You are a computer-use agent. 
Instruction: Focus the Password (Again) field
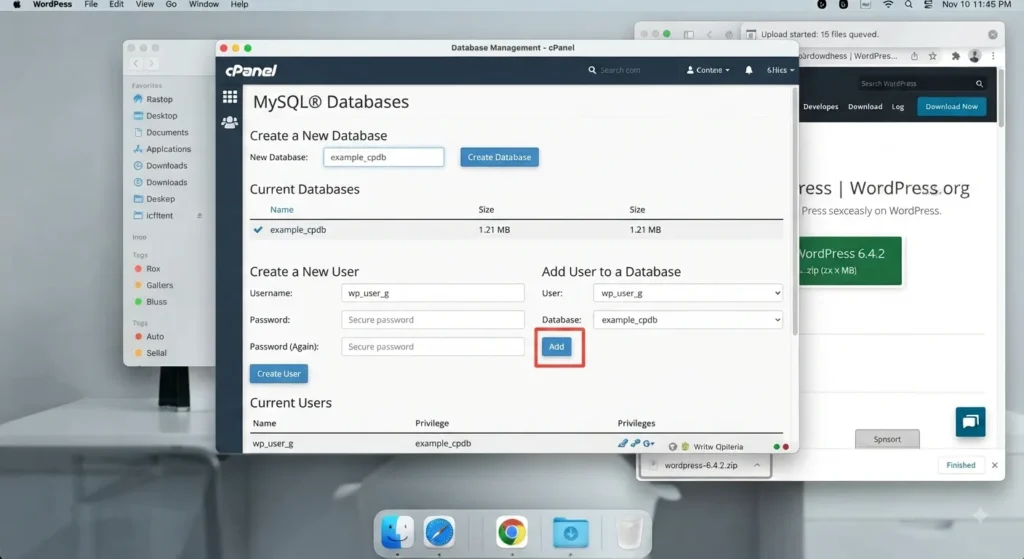[432, 347]
